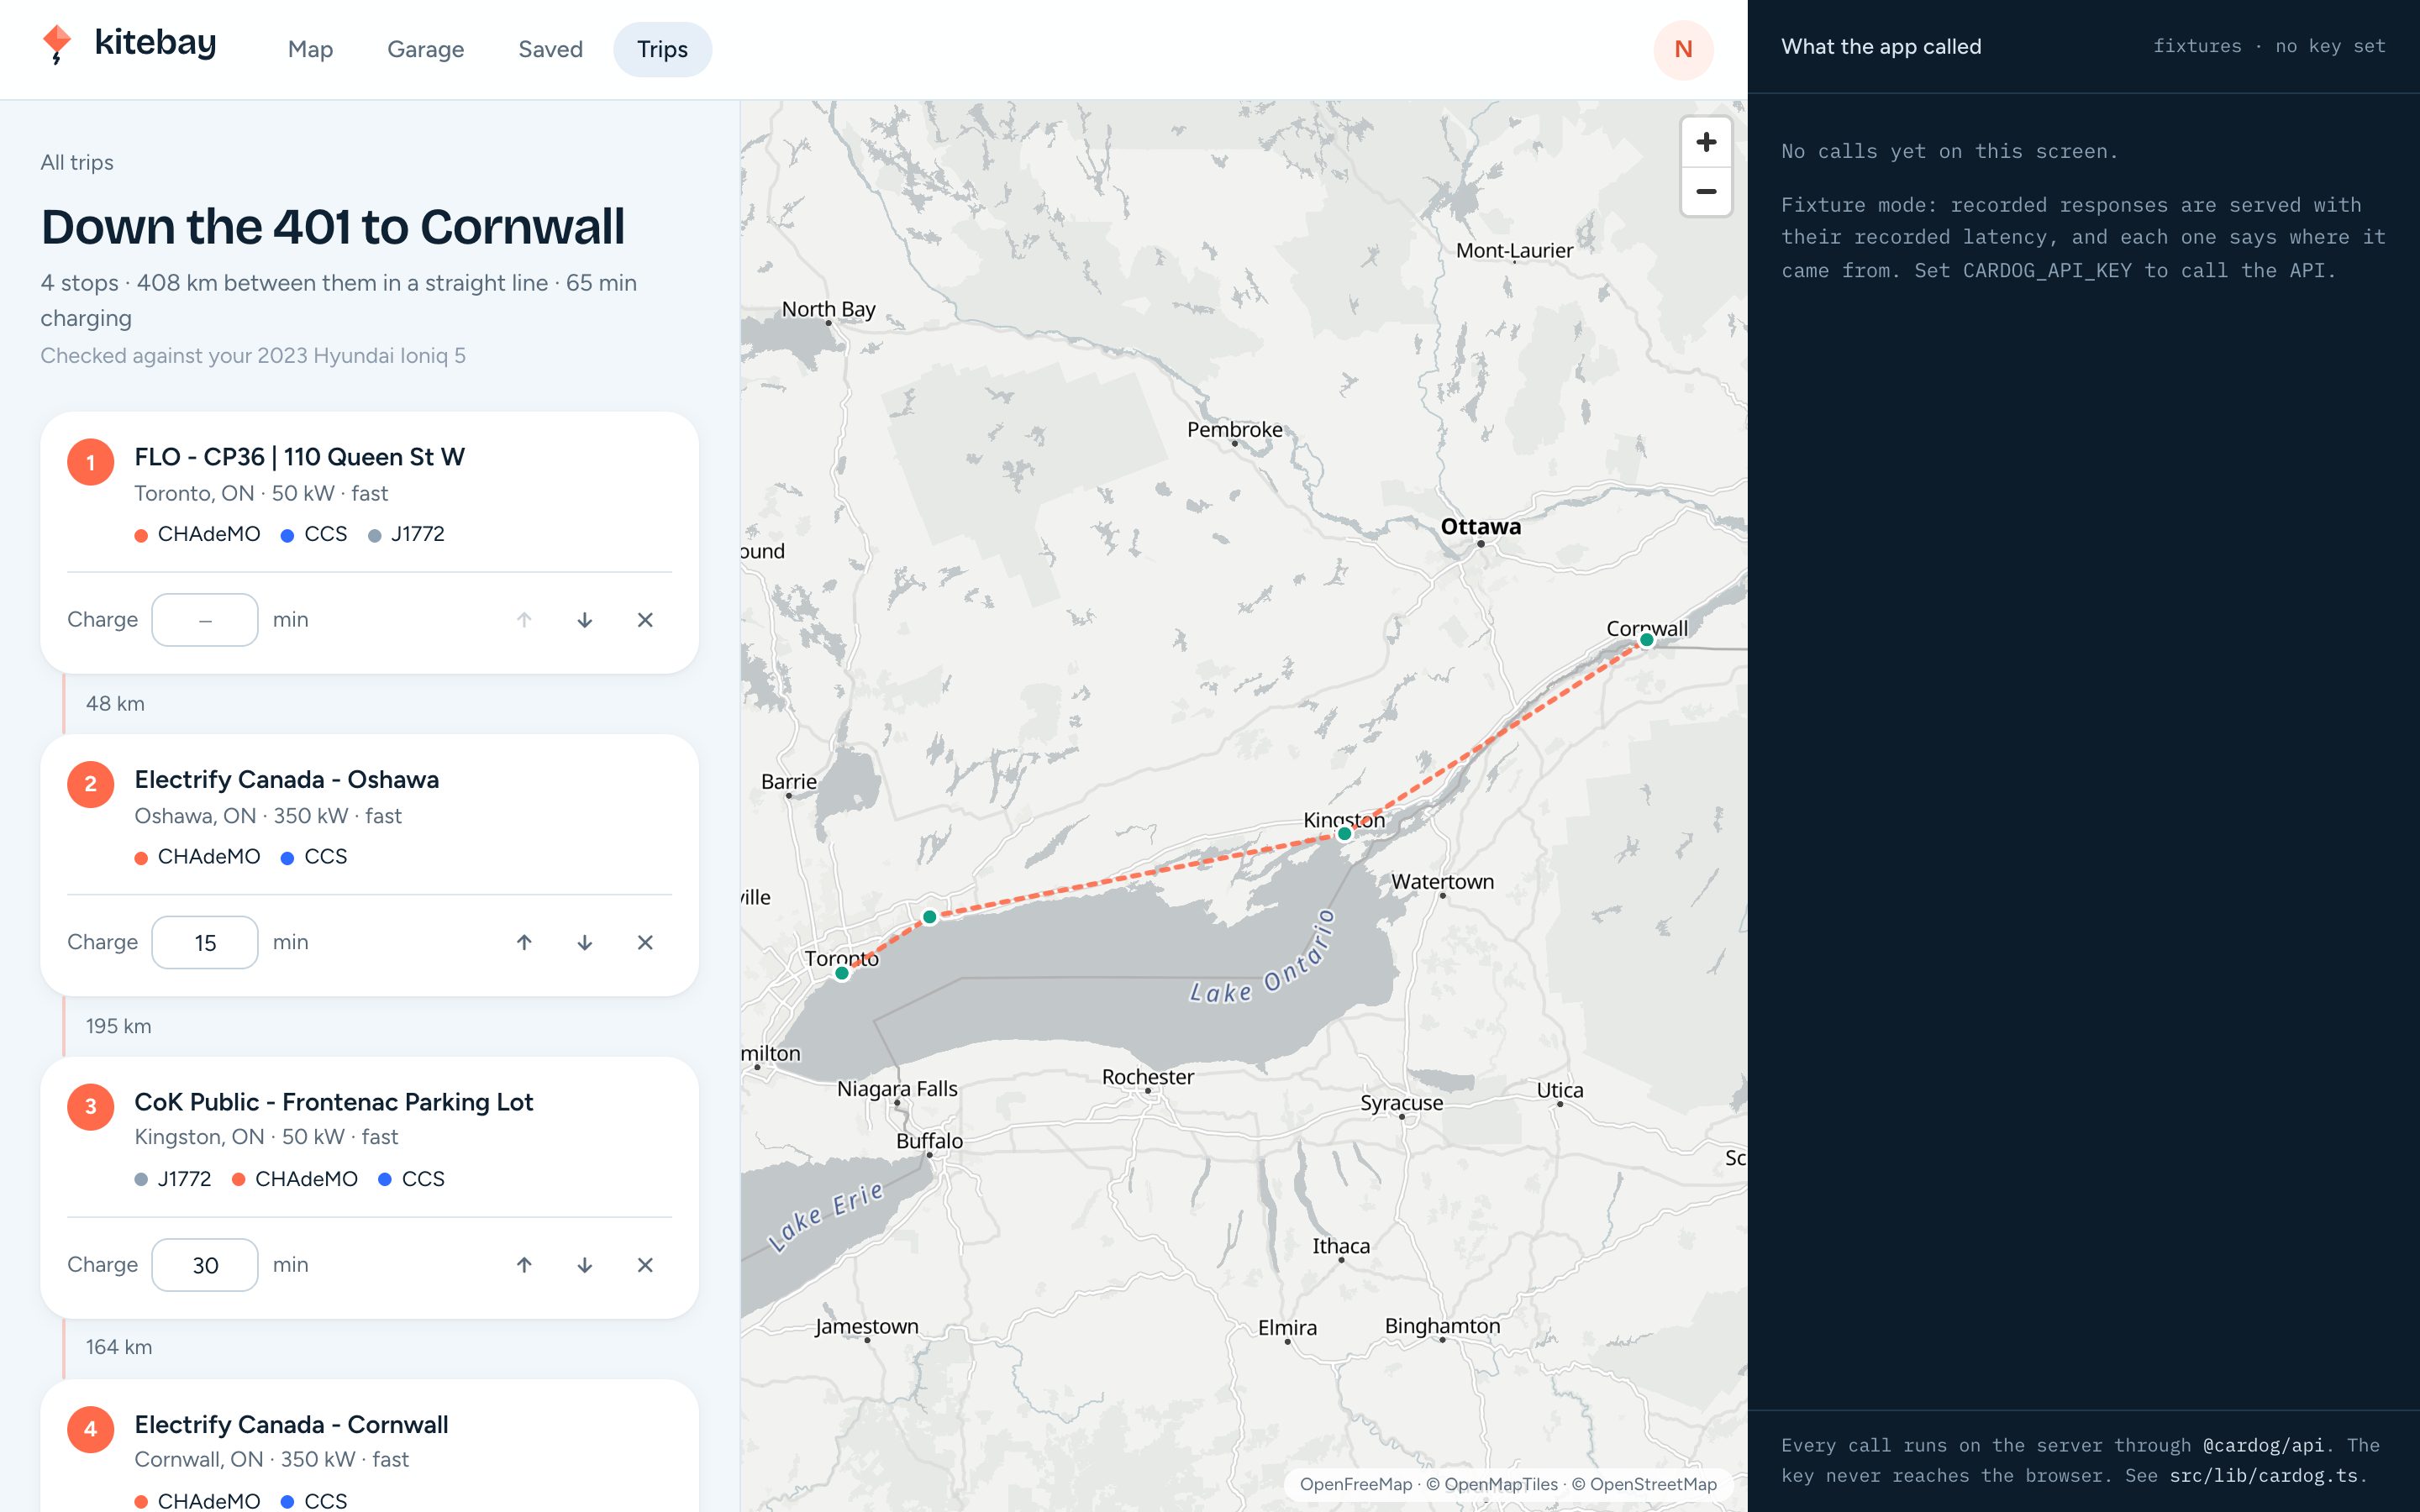Click the 195 km leg distance
Viewport: 2420px width, 1512px height.
[118, 1026]
